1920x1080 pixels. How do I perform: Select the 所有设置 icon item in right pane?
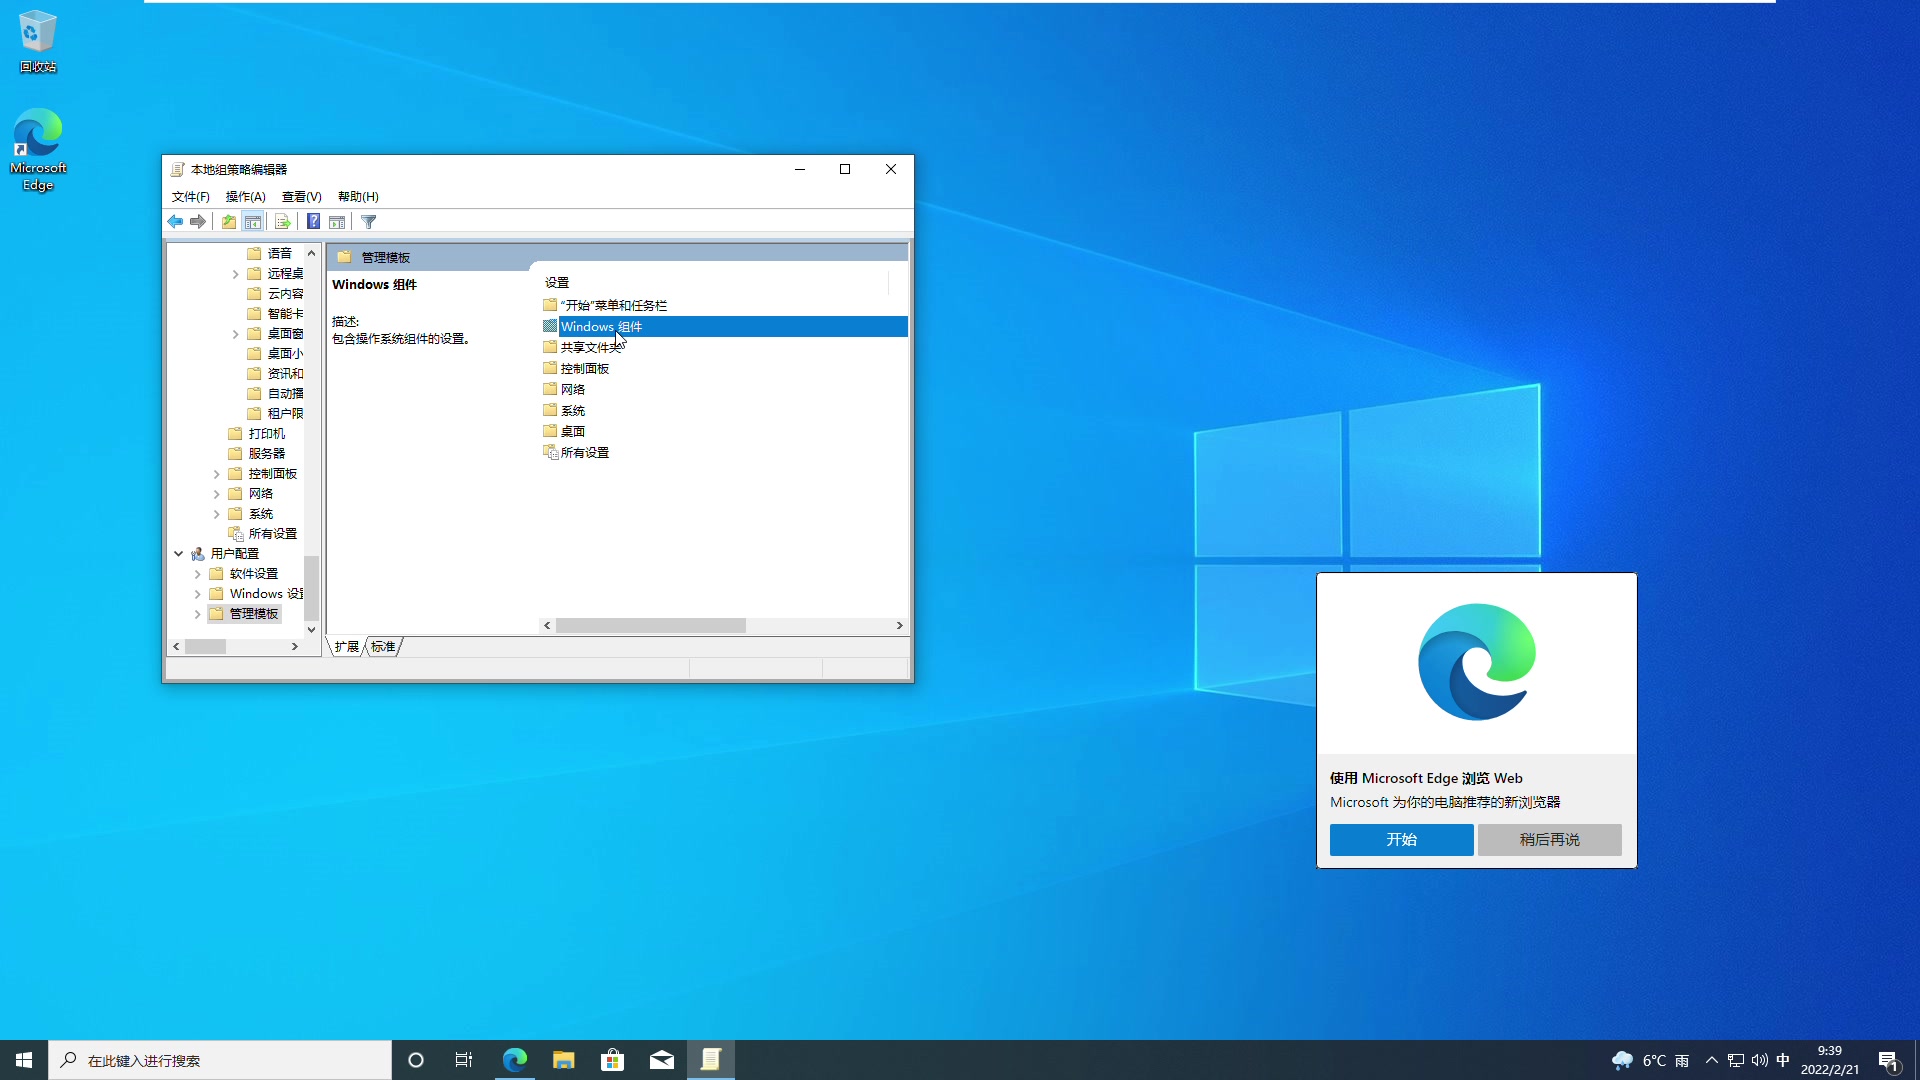coord(576,453)
